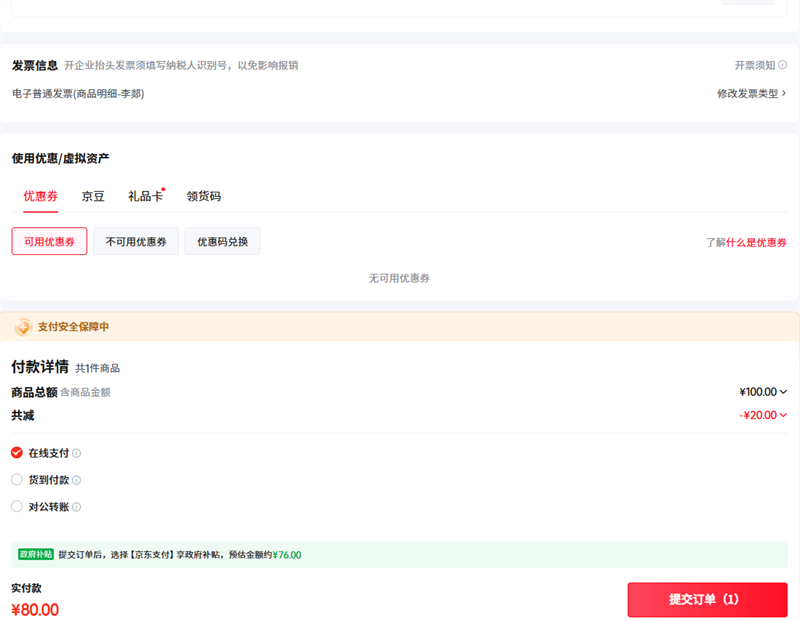Viewport: 800px width, 621px height.
Task: Open the 开票须知 link
Action: 755,65
